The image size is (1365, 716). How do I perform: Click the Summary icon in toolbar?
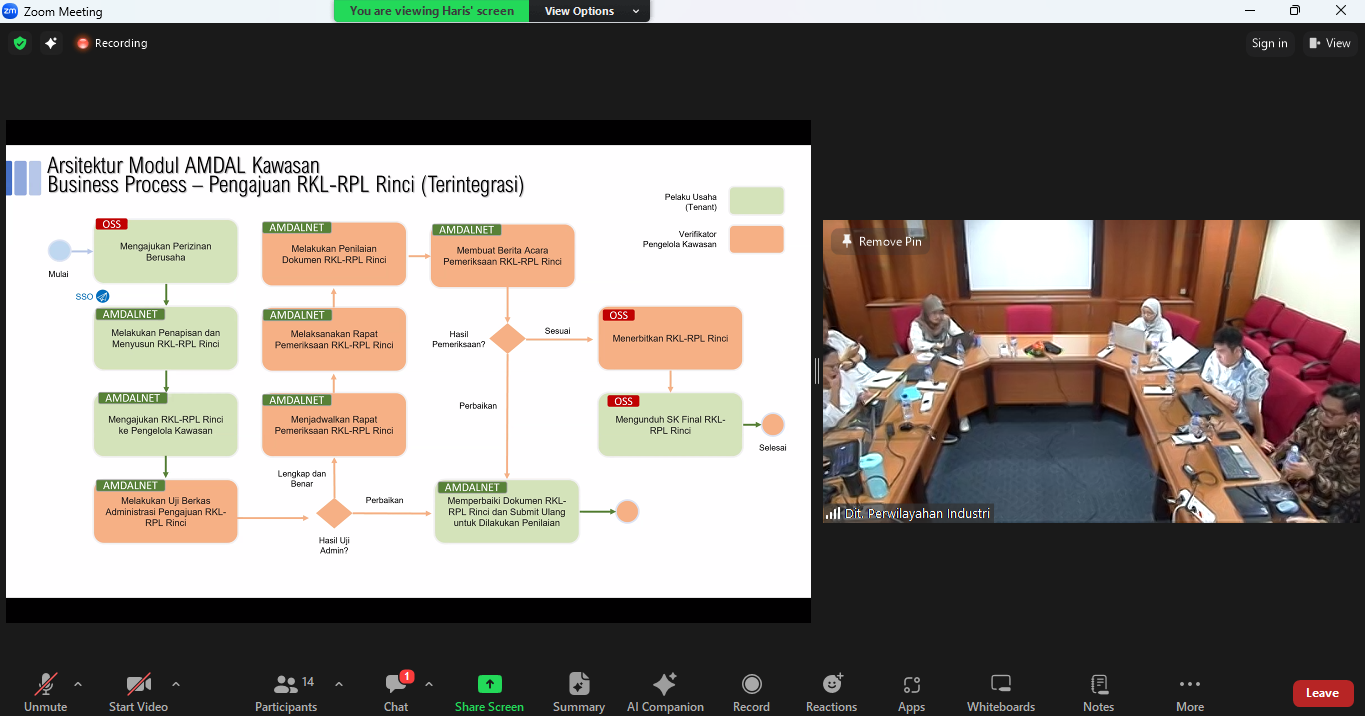(x=579, y=692)
